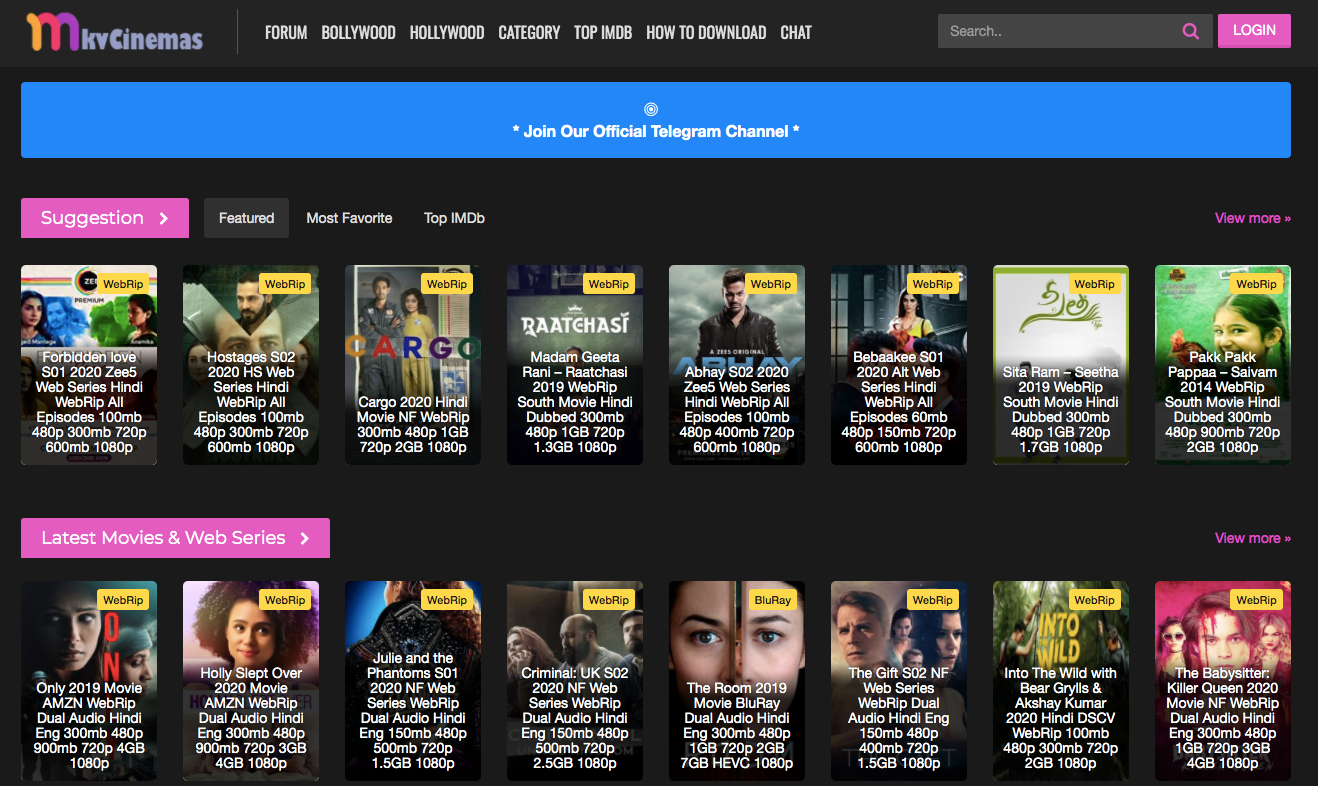1318x786 pixels.
Task: Click WebRip badge on Bebaakee S01
Action: click(x=933, y=284)
